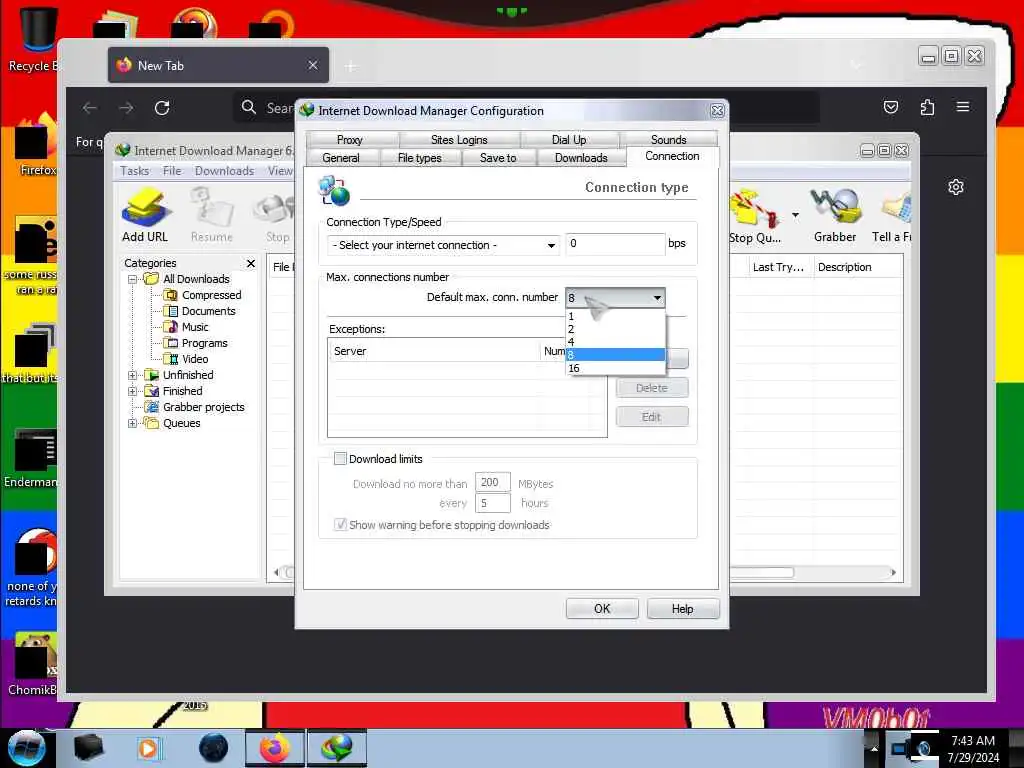
Task: Switch to the Save to tab
Action: click(498, 158)
